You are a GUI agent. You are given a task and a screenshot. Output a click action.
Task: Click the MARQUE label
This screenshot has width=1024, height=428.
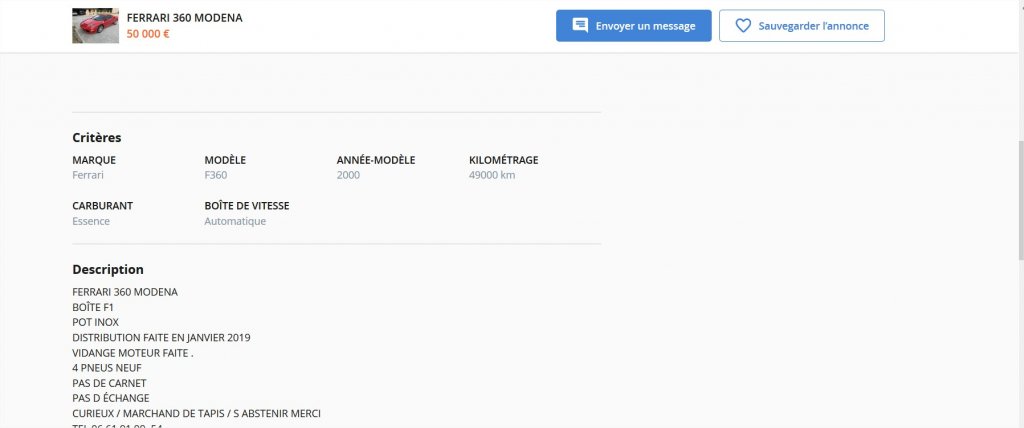(x=94, y=160)
